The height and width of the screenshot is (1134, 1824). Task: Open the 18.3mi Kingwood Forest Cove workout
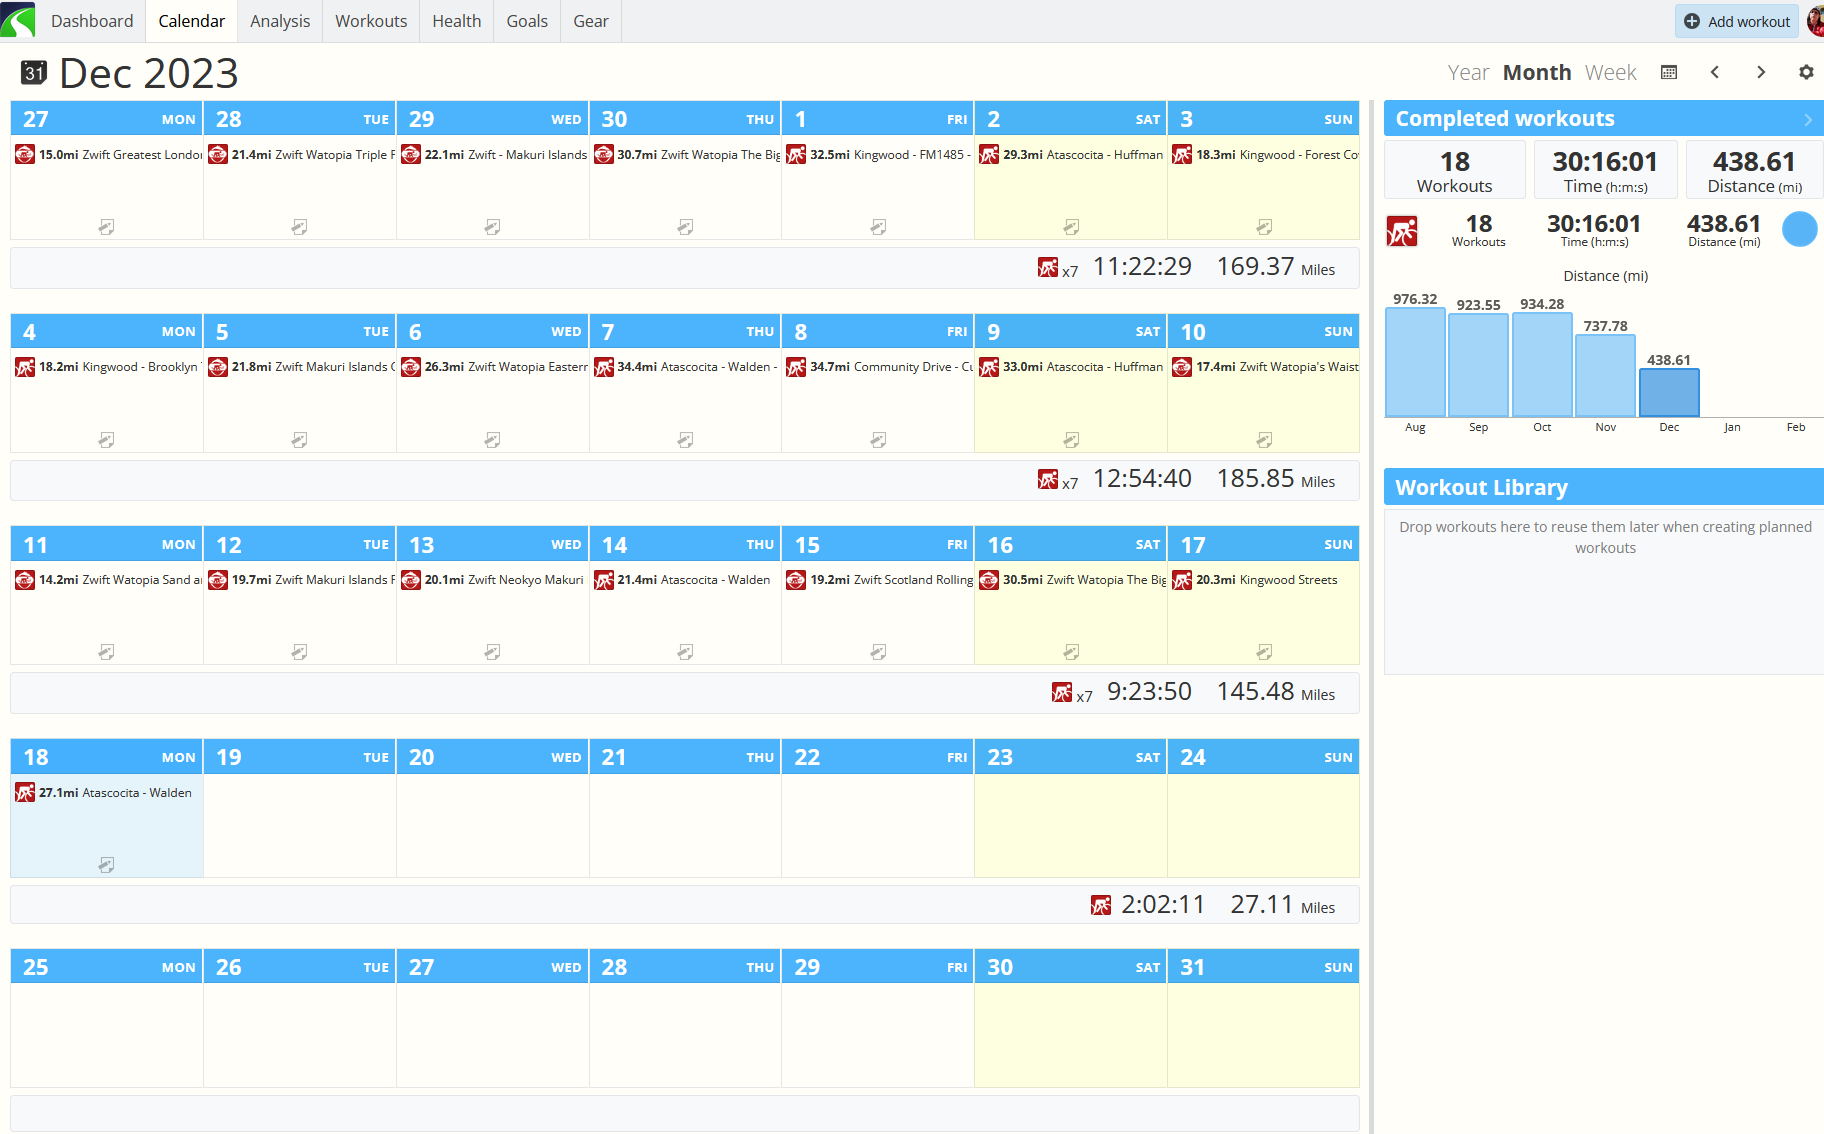click(1265, 155)
